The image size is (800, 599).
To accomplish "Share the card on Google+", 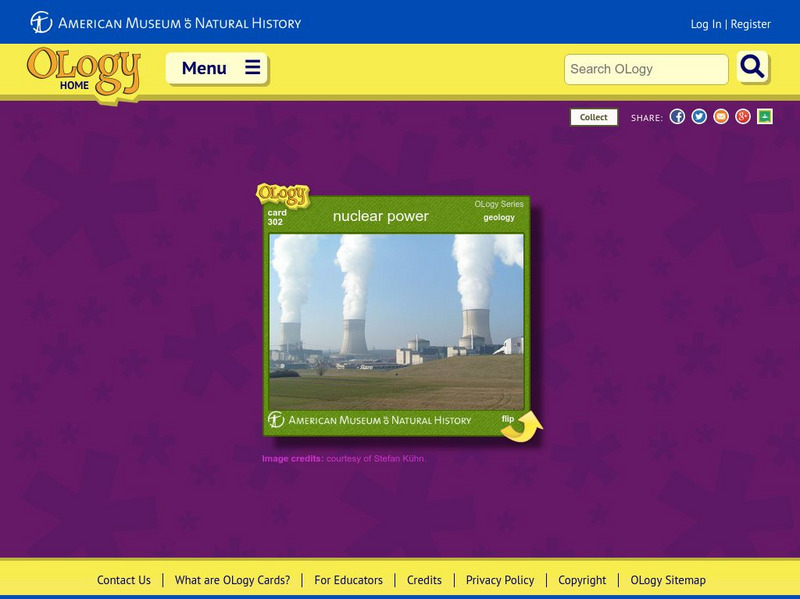I will pos(741,115).
